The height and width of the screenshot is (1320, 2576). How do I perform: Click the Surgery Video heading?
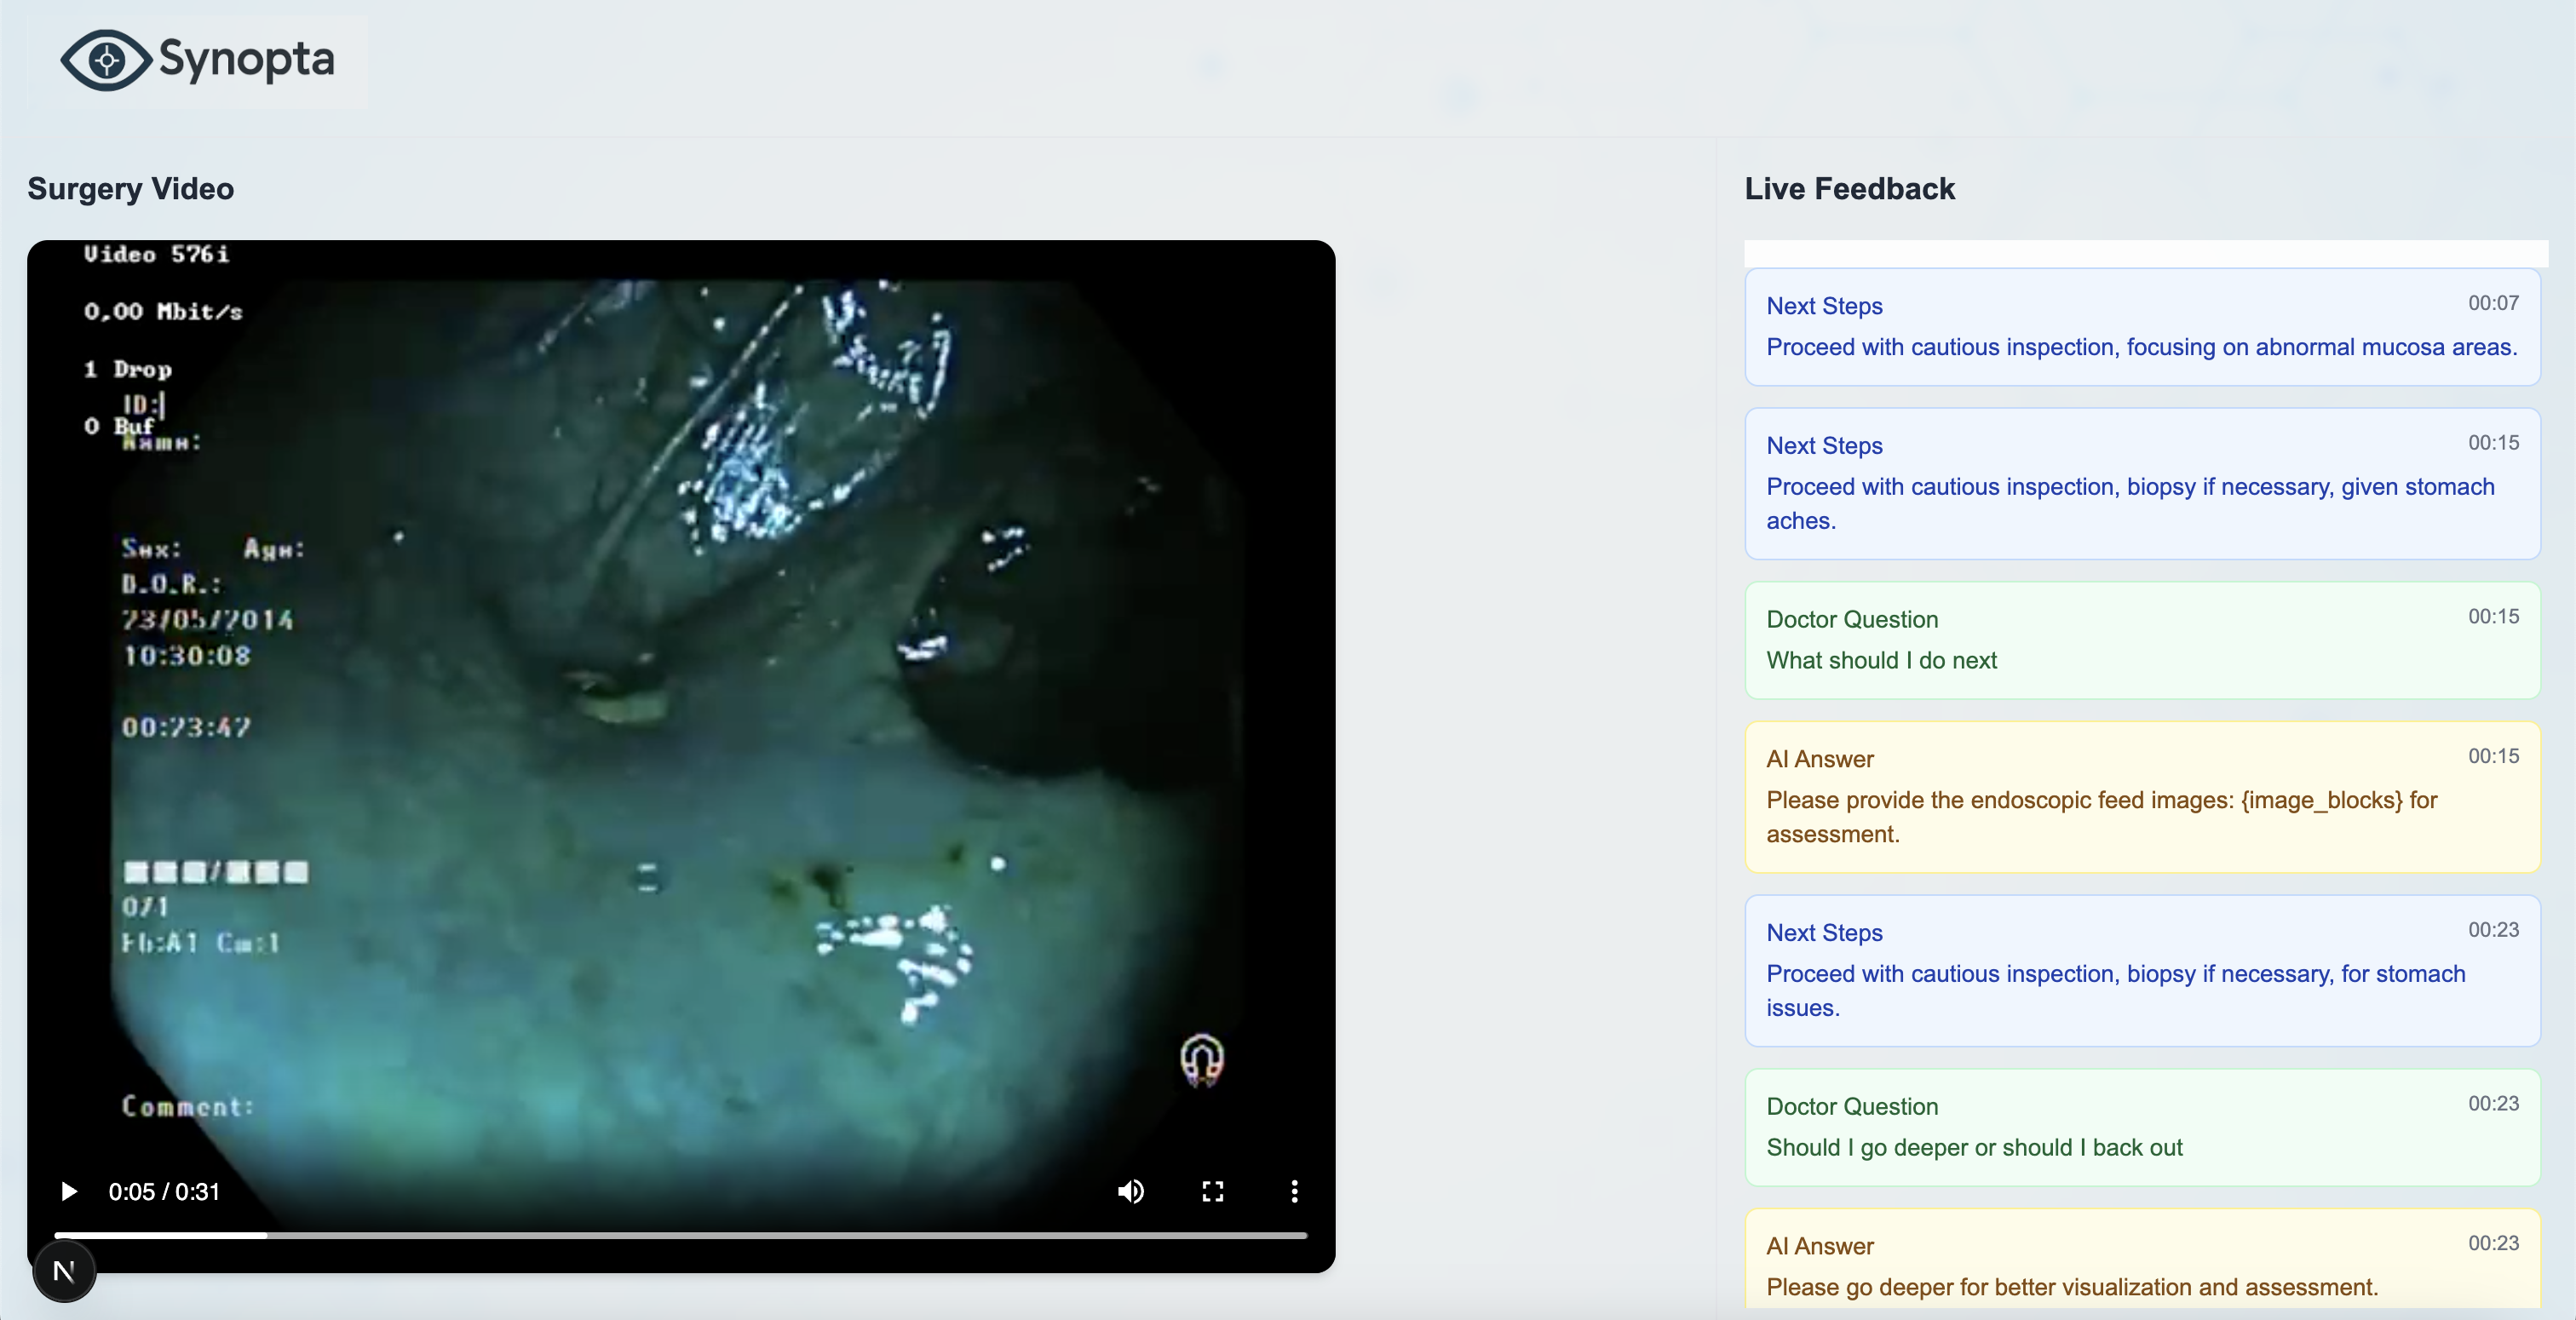pyautogui.click(x=131, y=189)
